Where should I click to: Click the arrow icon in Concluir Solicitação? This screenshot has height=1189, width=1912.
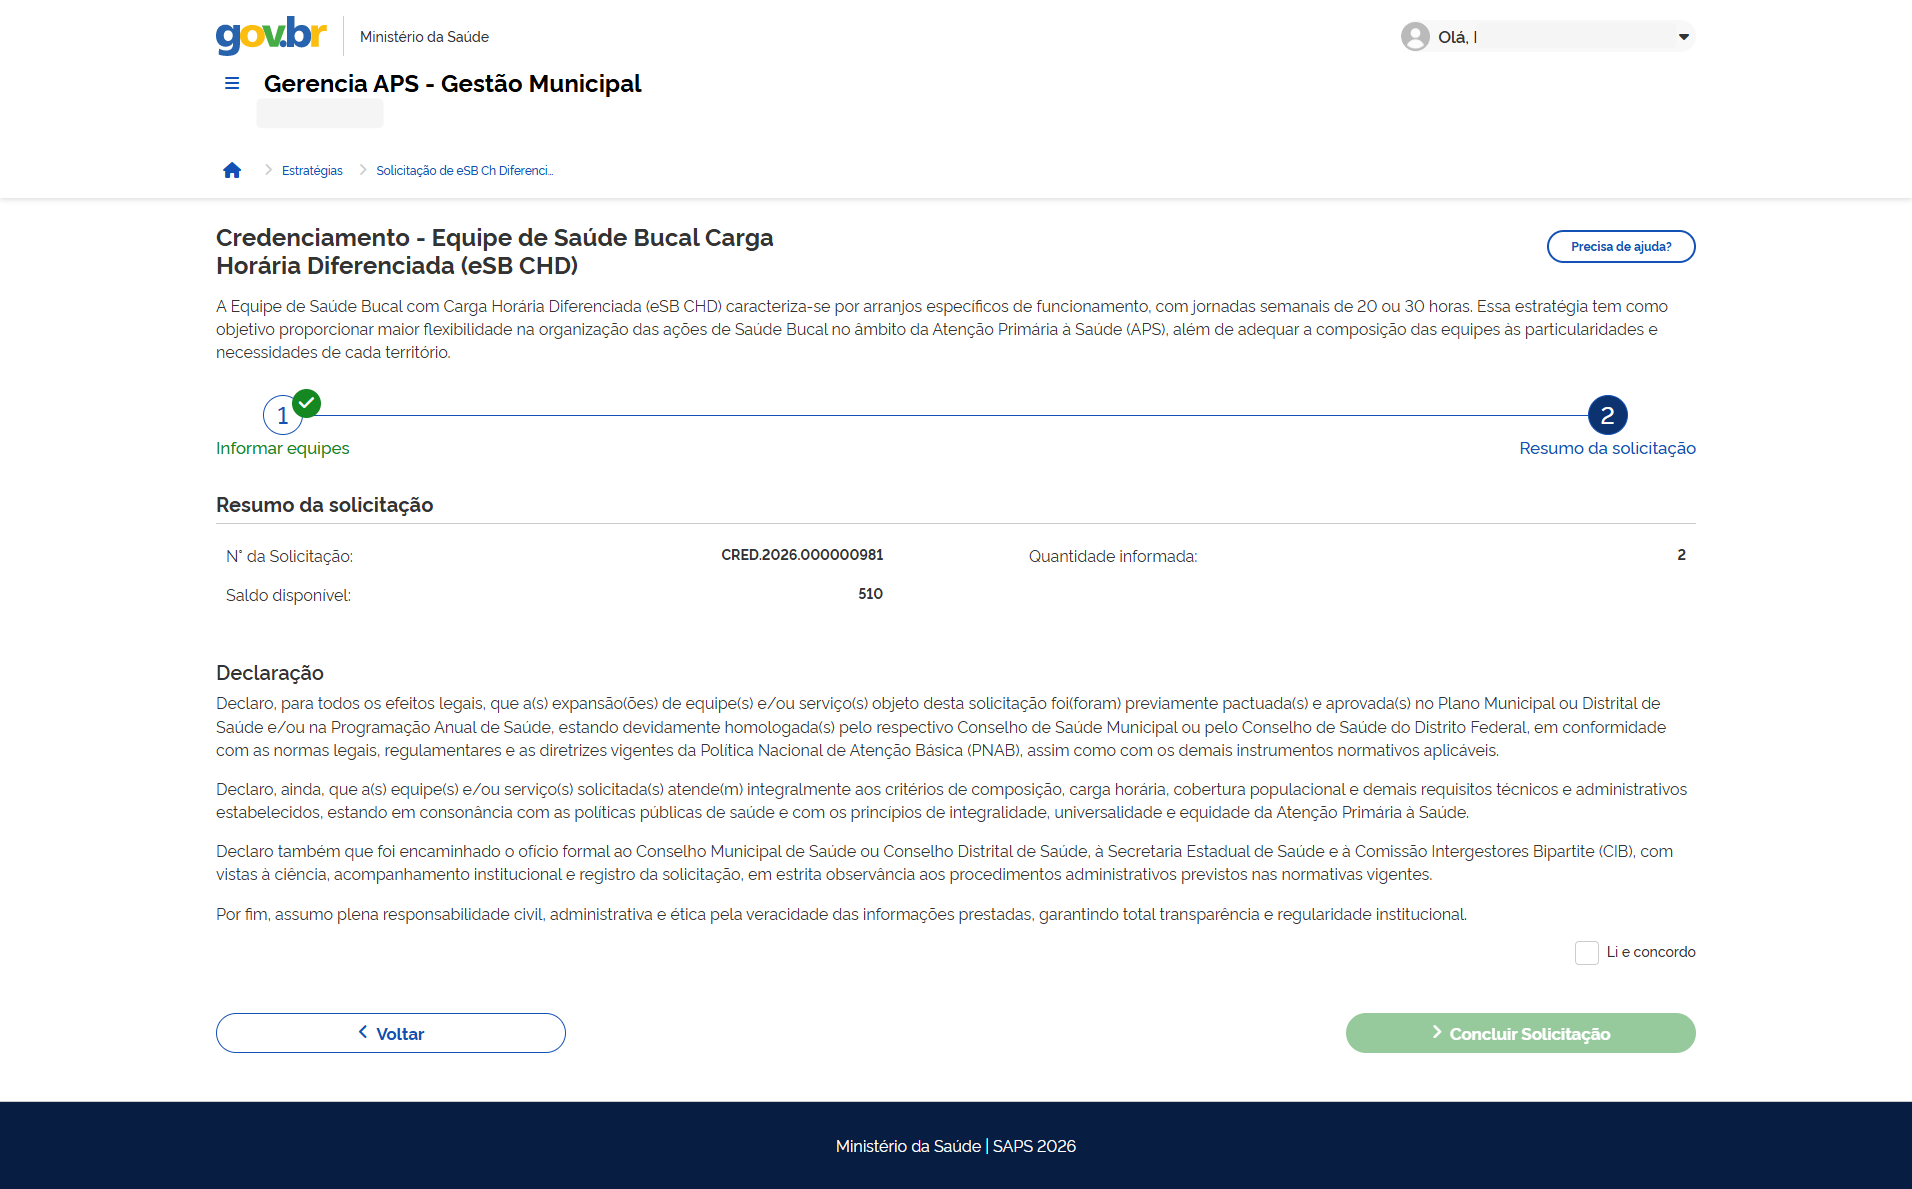tap(1436, 1032)
